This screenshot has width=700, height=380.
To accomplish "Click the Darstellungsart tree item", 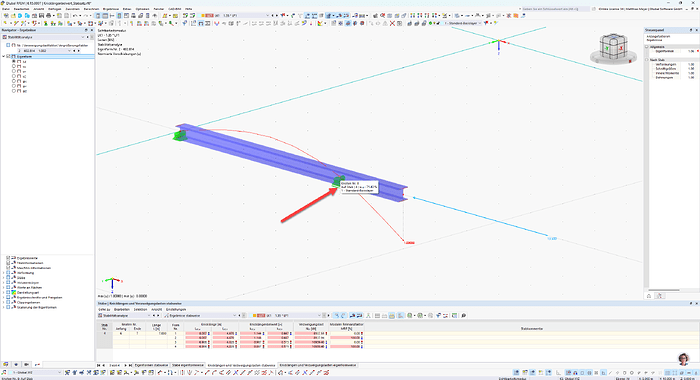I will coord(28,292).
